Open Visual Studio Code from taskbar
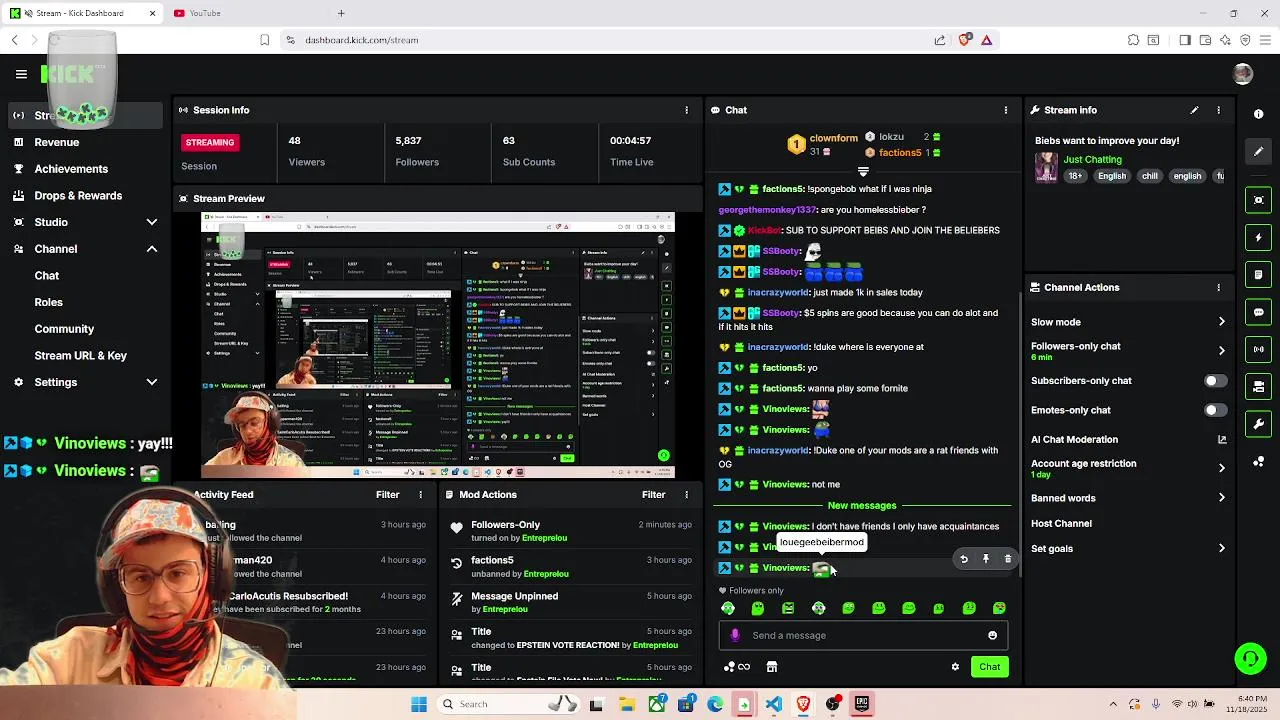This screenshot has height=720, width=1280. click(774, 704)
